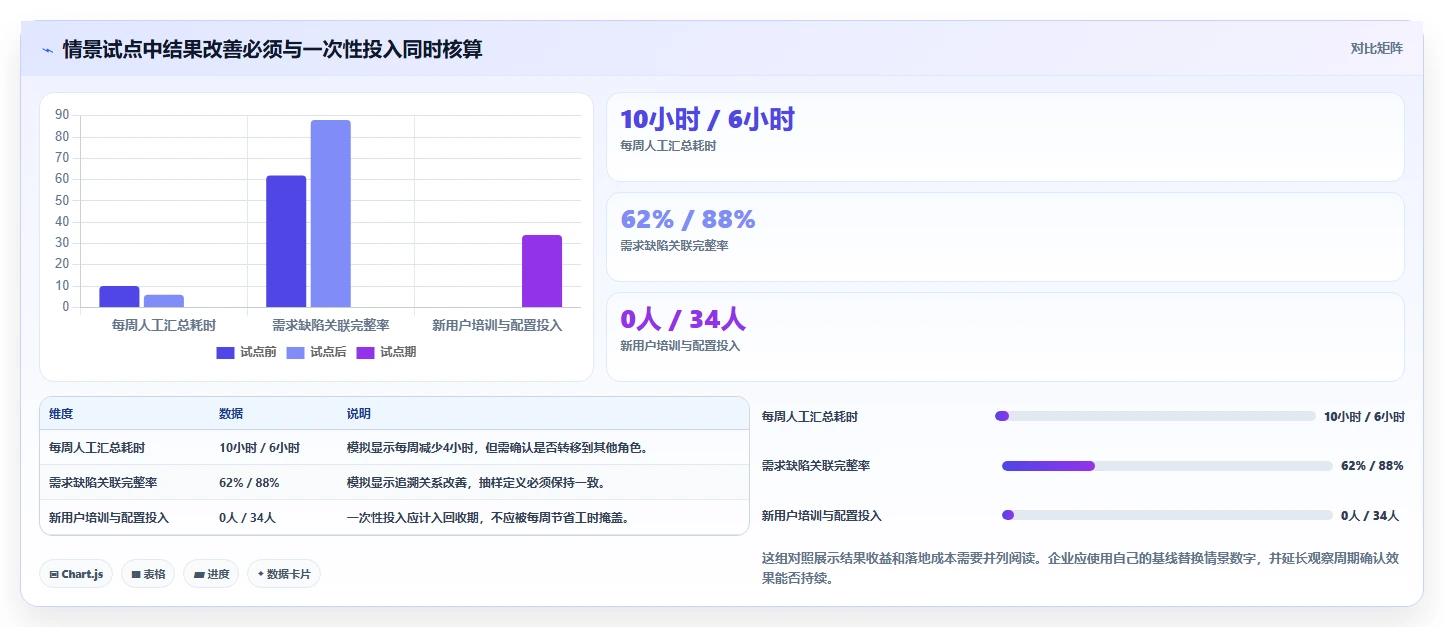Click table cell 0人 / 34人

pos(247,517)
